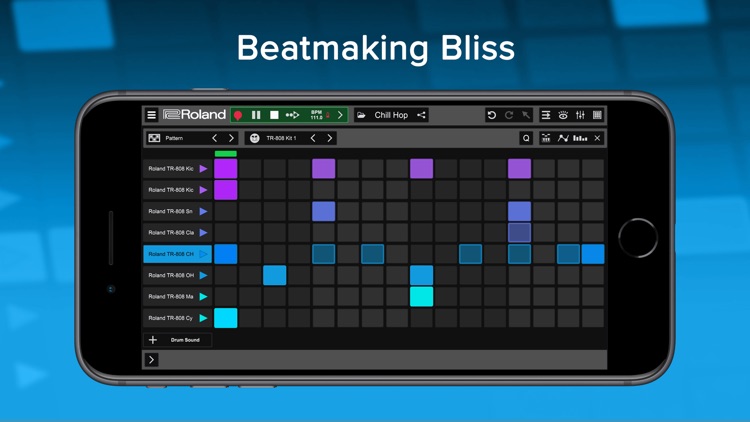750x422 pixels.
Task: Open the velocity bars editor icon
Action: pos(580,138)
